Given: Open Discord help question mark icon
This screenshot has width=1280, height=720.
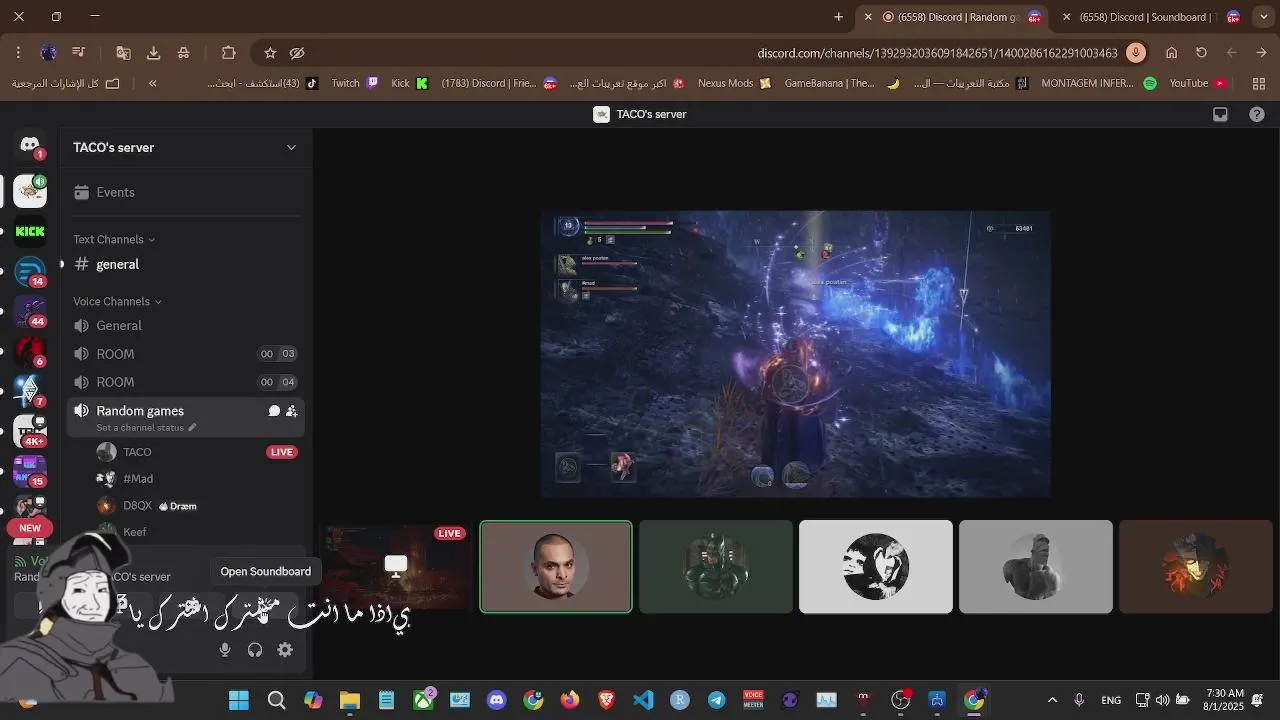Looking at the screenshot, I should [1257, 114].
